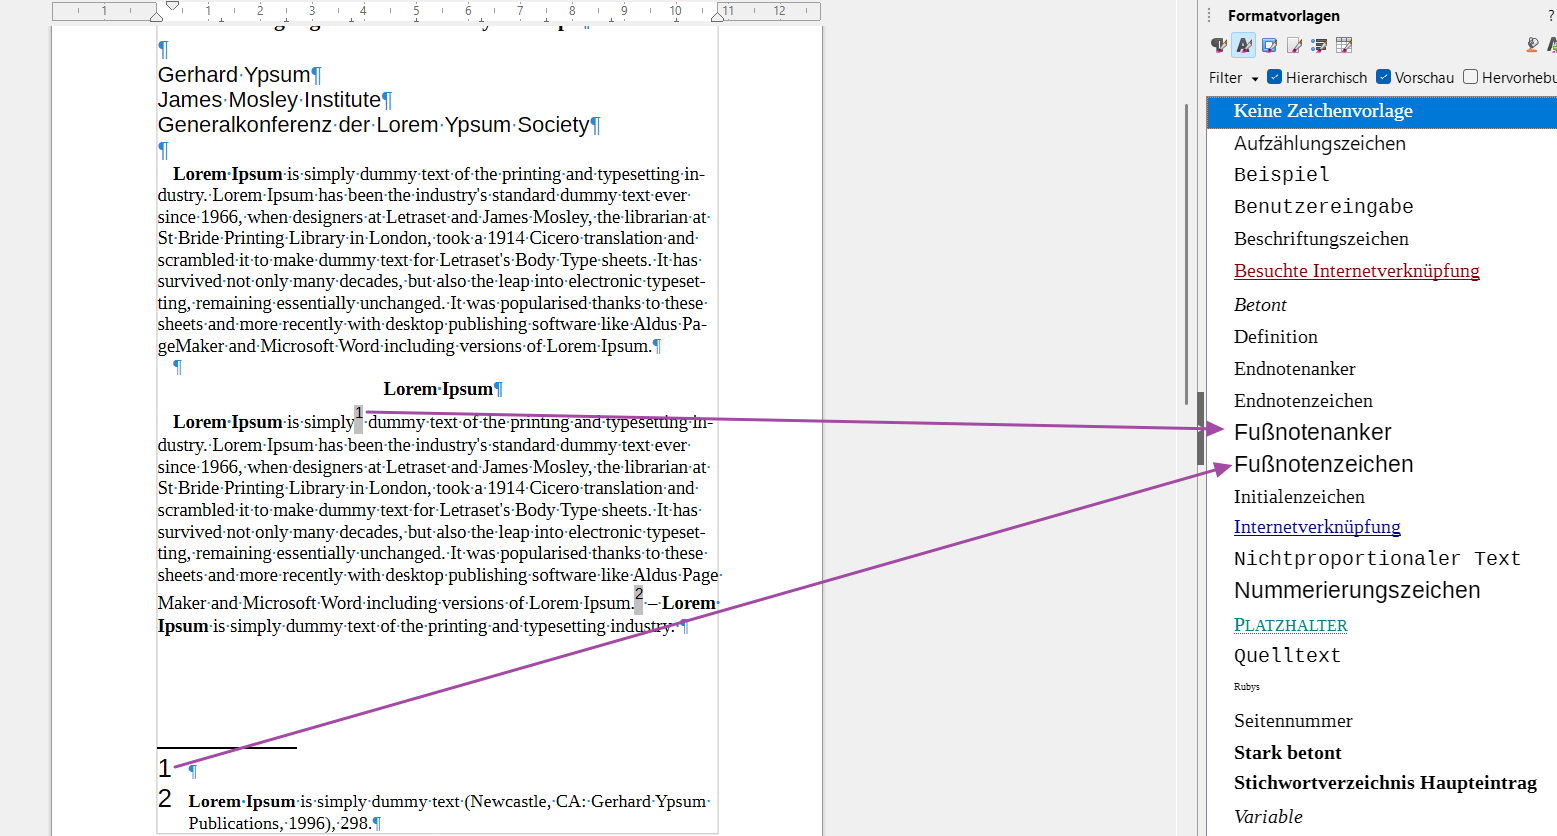Enable the Hervorhebung checkbox

pyautogui.click(x=1470, y=77)
